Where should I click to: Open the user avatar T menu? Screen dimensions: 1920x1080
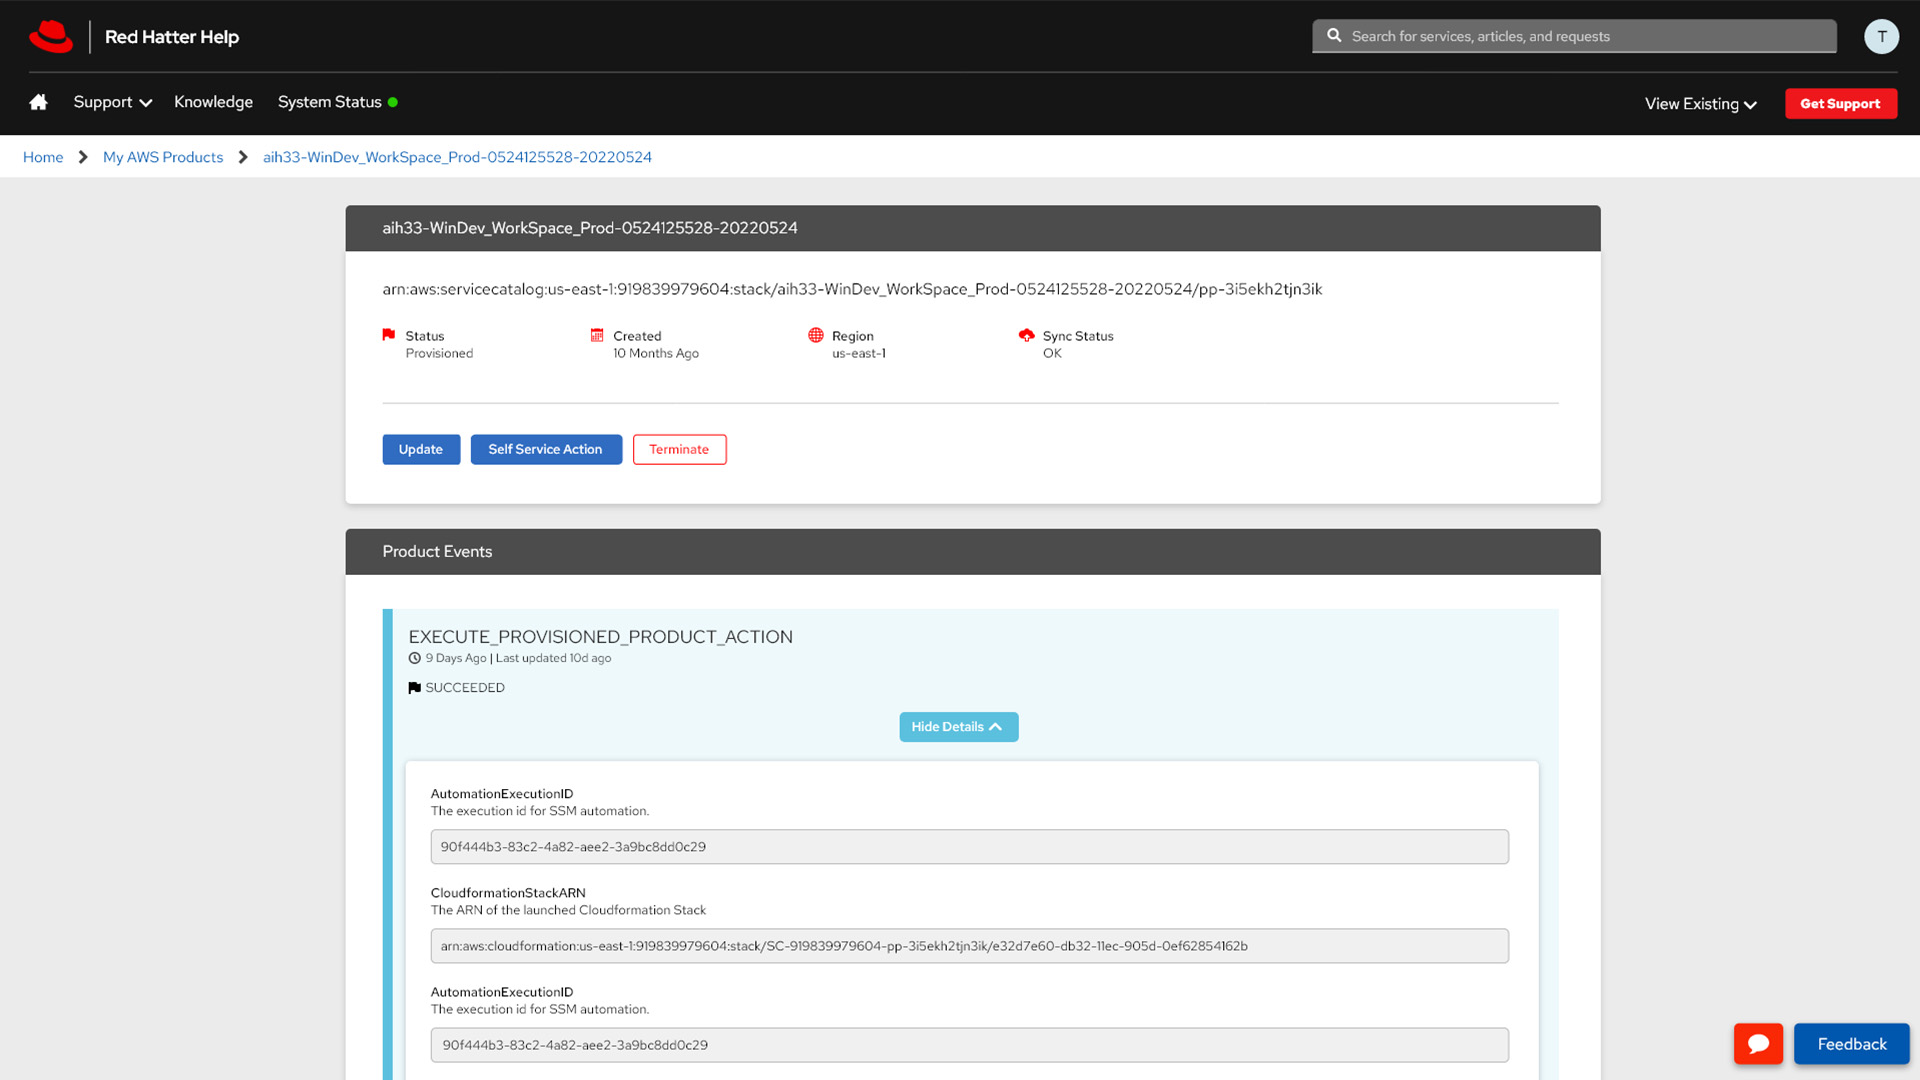point(1881,36)
